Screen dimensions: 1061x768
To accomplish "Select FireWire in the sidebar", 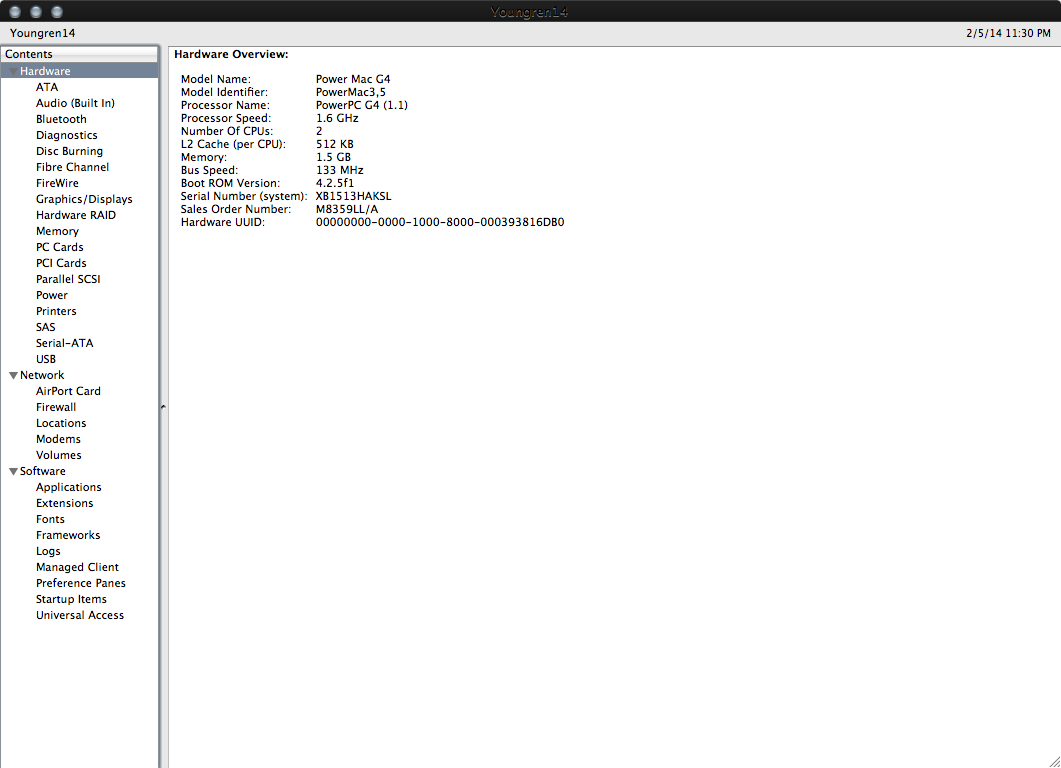I will coord(57,183).
